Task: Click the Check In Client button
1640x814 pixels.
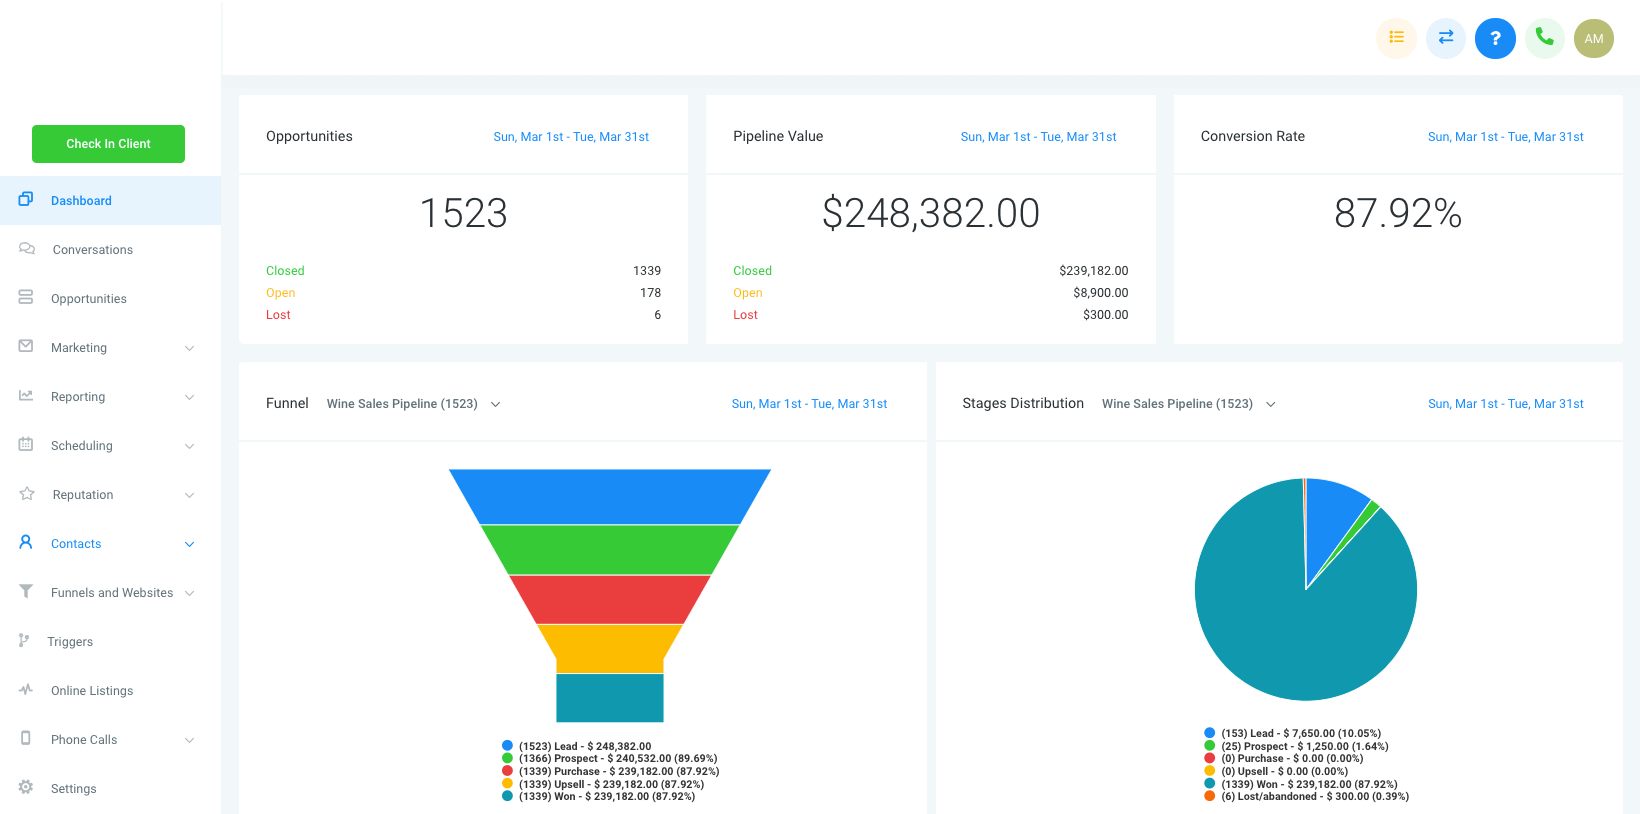Action: (x=108, y=144)
